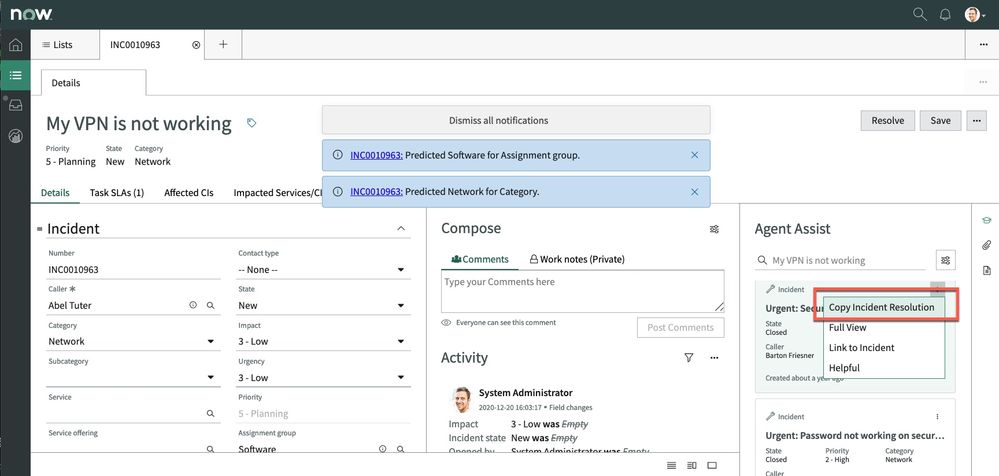Close the Predicted Software notification
The width and height of the screenshot is (999, 476).
[x=695, y=155]
